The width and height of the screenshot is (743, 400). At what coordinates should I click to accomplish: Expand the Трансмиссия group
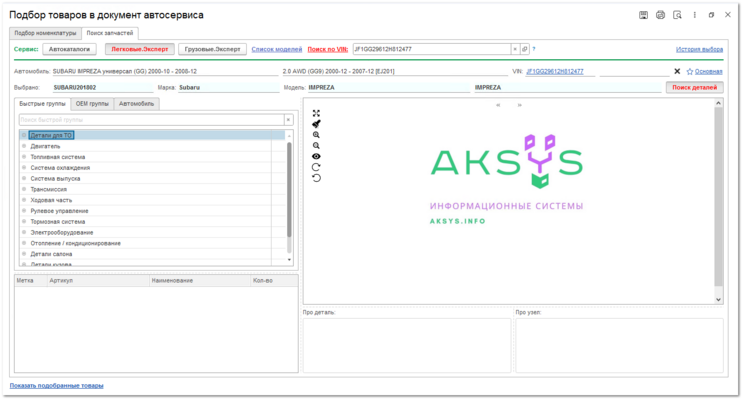click(x=24, y=190)
